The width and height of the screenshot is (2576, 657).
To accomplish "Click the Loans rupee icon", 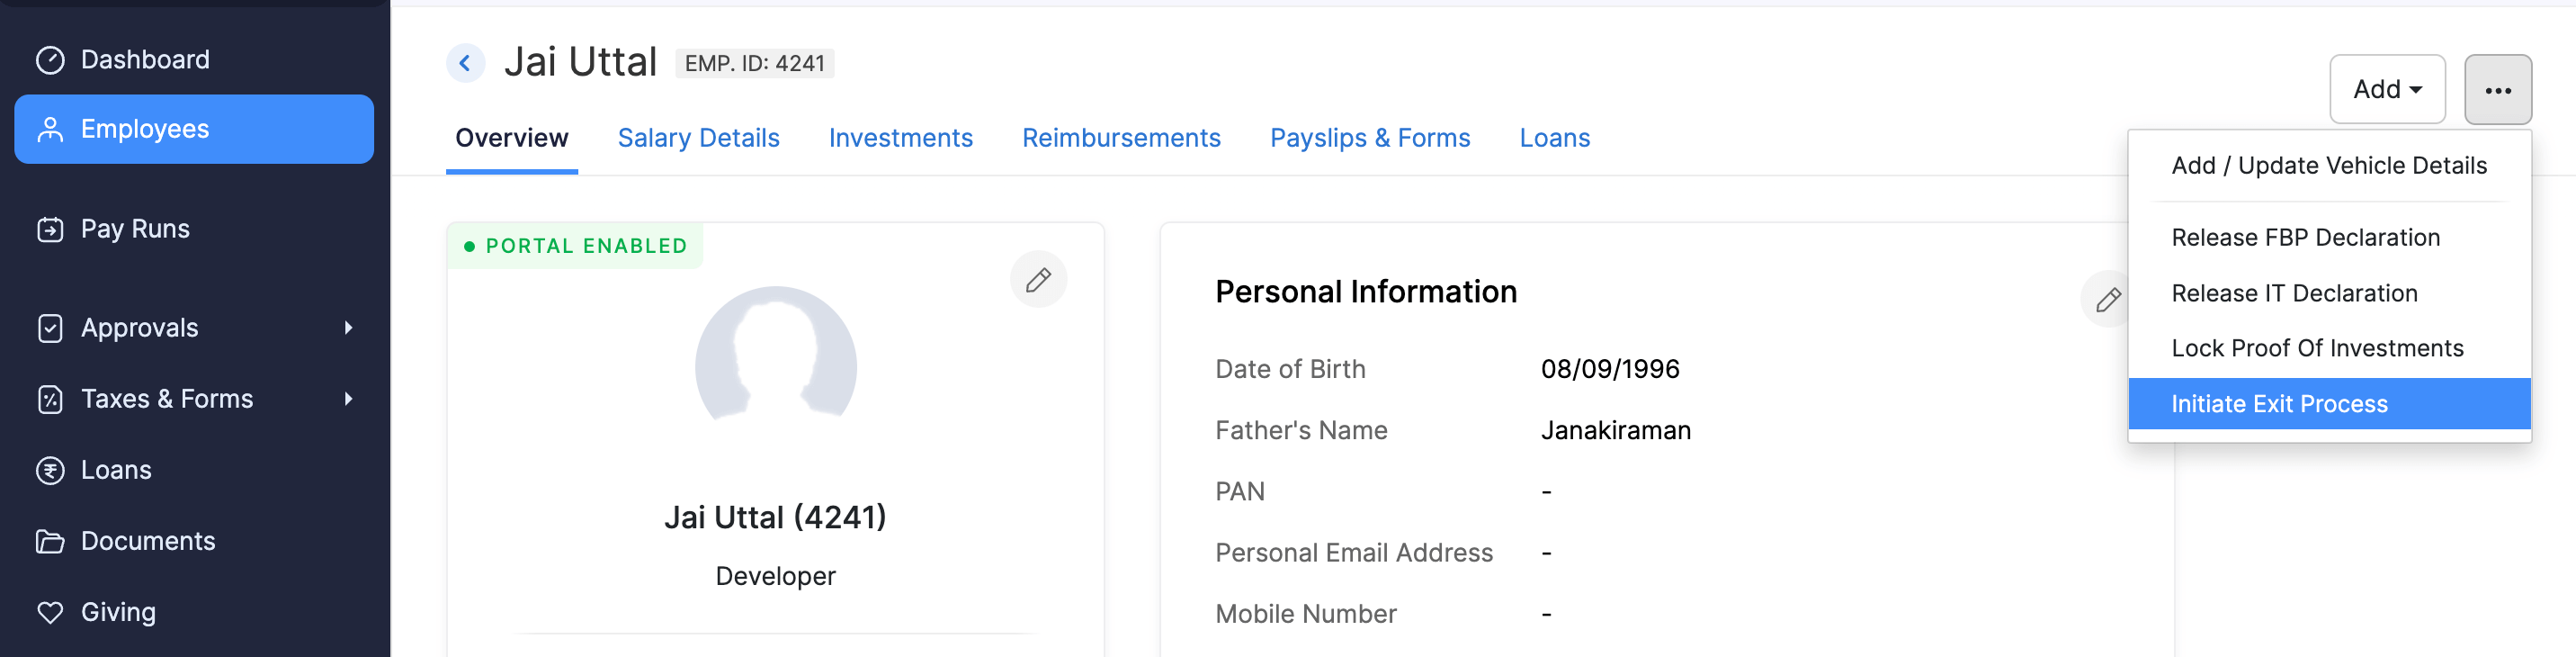I will tap(50, 470).
